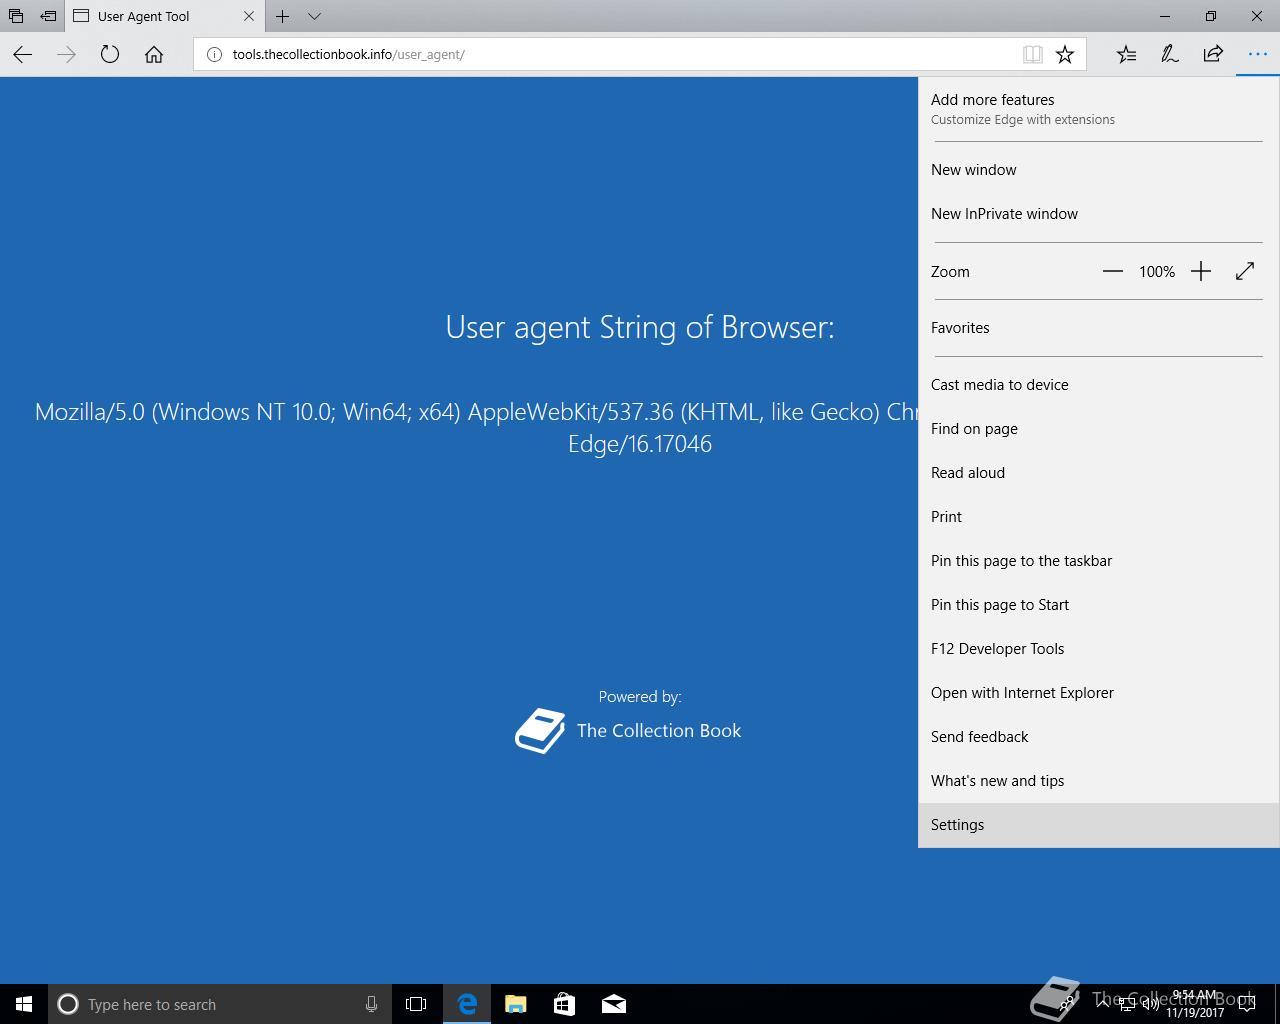Open tabs you've set aside icon

(x=16, y=16)
